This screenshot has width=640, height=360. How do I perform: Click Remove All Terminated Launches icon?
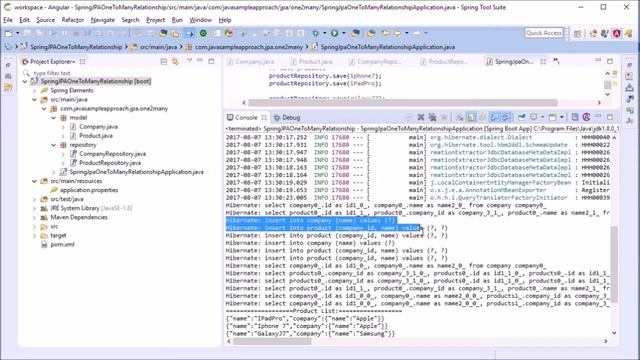coord(432,118)
